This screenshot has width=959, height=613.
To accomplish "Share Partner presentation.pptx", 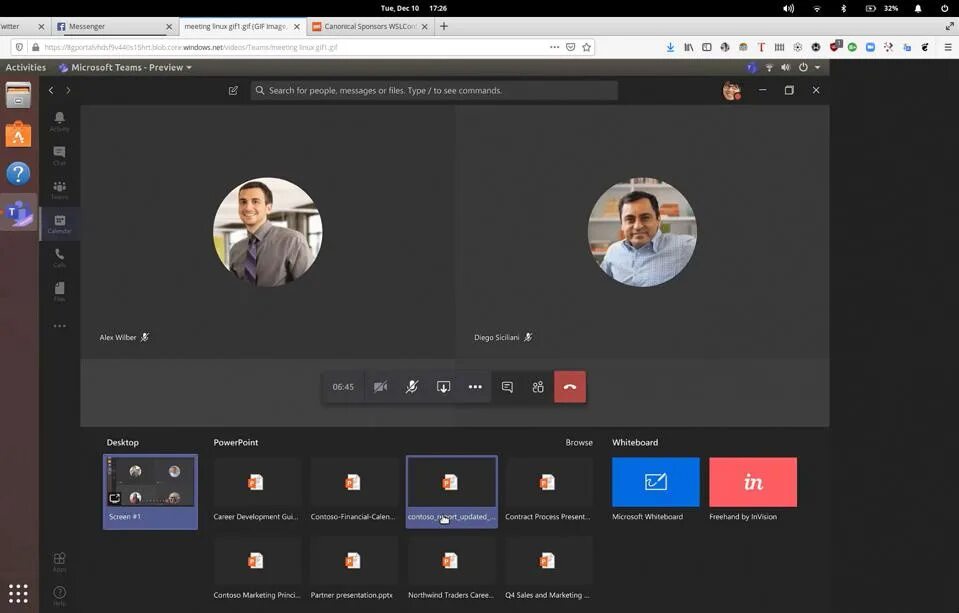I will 353,569.
